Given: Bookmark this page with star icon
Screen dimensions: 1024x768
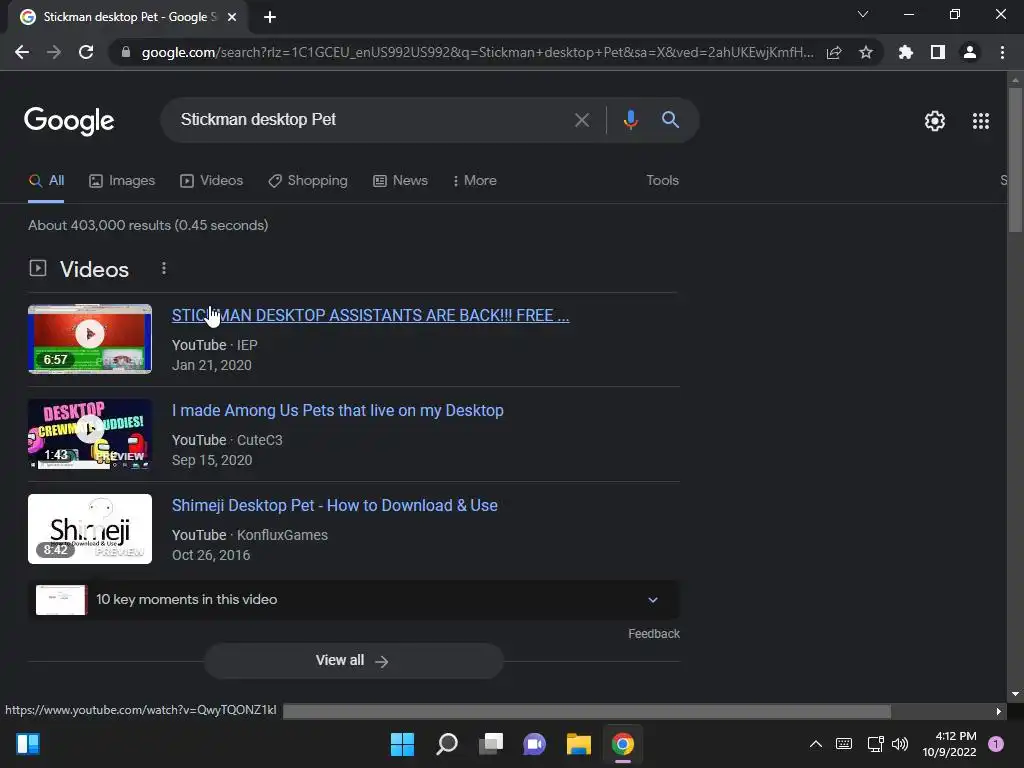Looking at the screenshot, I should 866,52.
